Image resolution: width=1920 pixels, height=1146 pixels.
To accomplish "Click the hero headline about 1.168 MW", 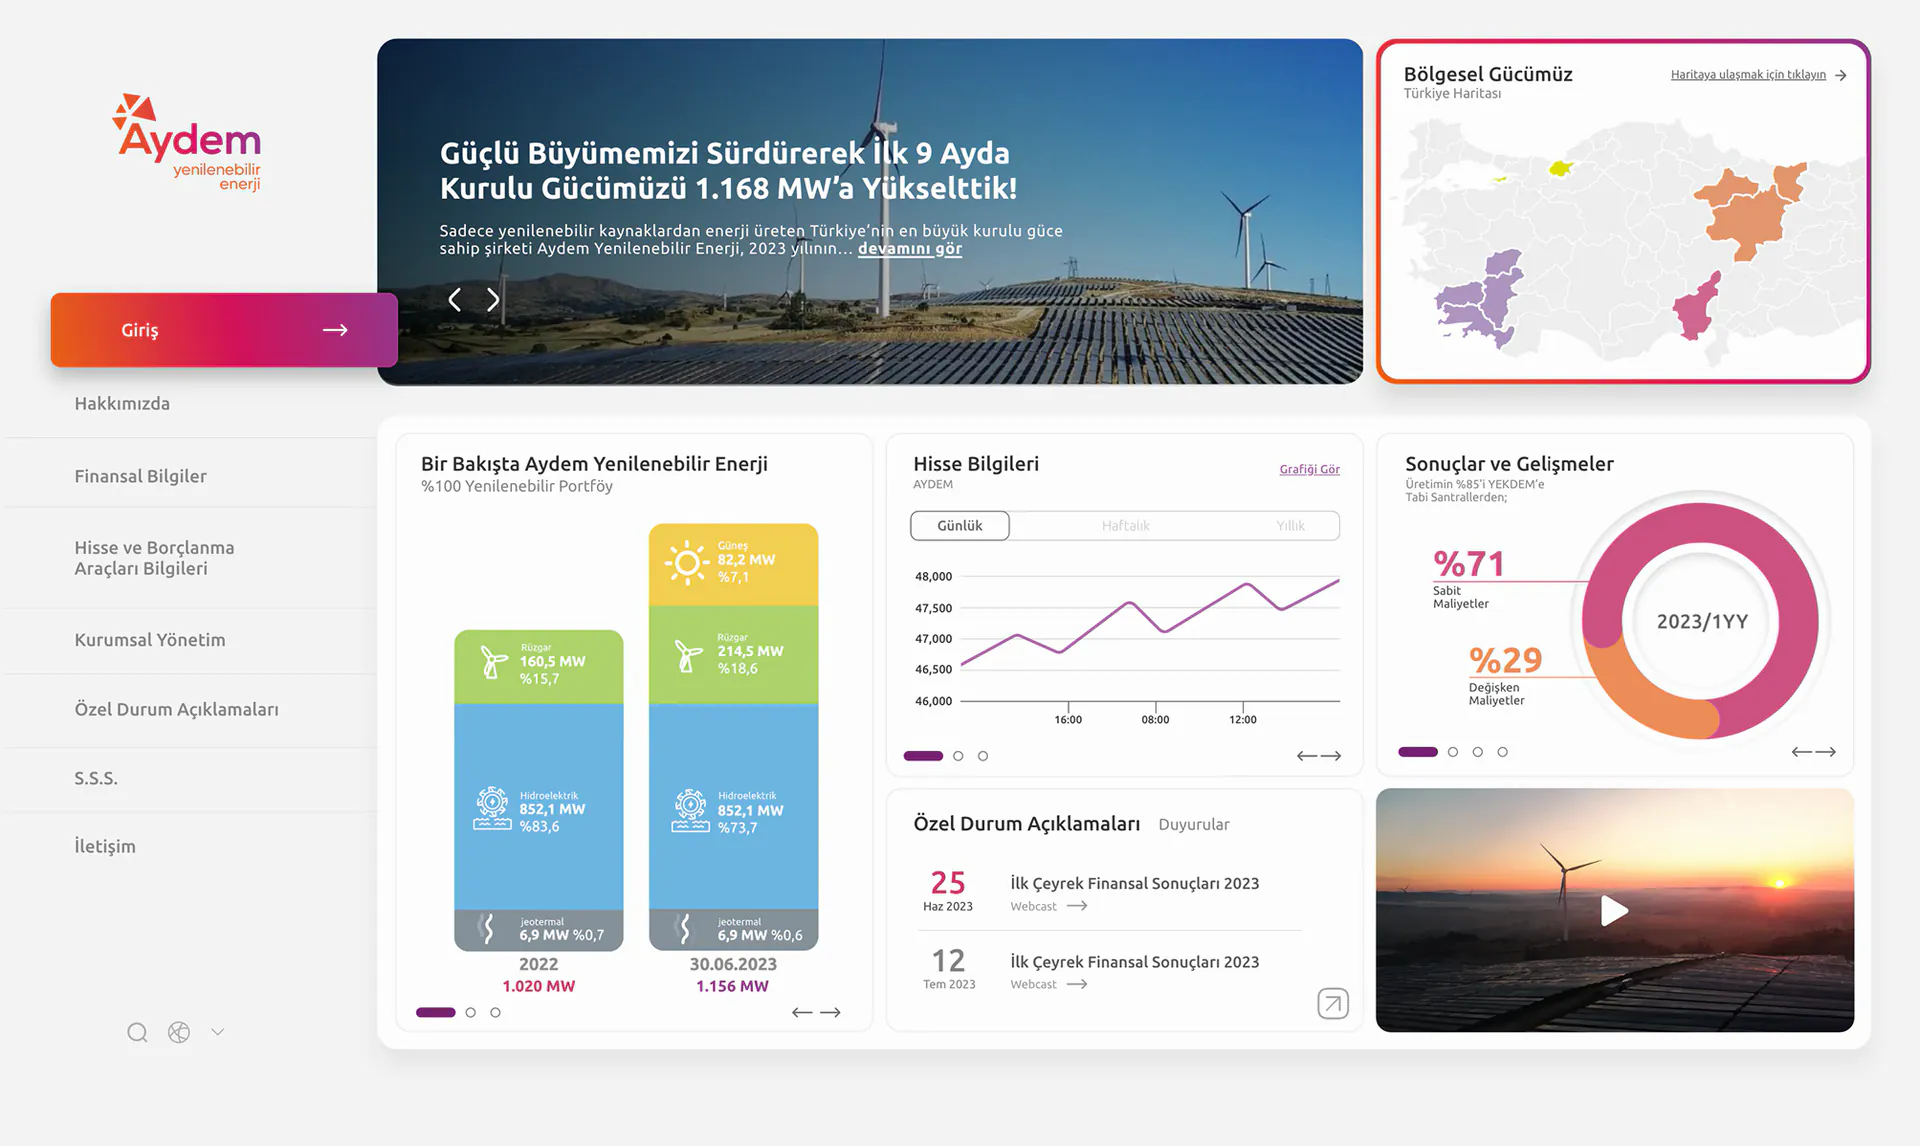I will [x=728, y=171].
